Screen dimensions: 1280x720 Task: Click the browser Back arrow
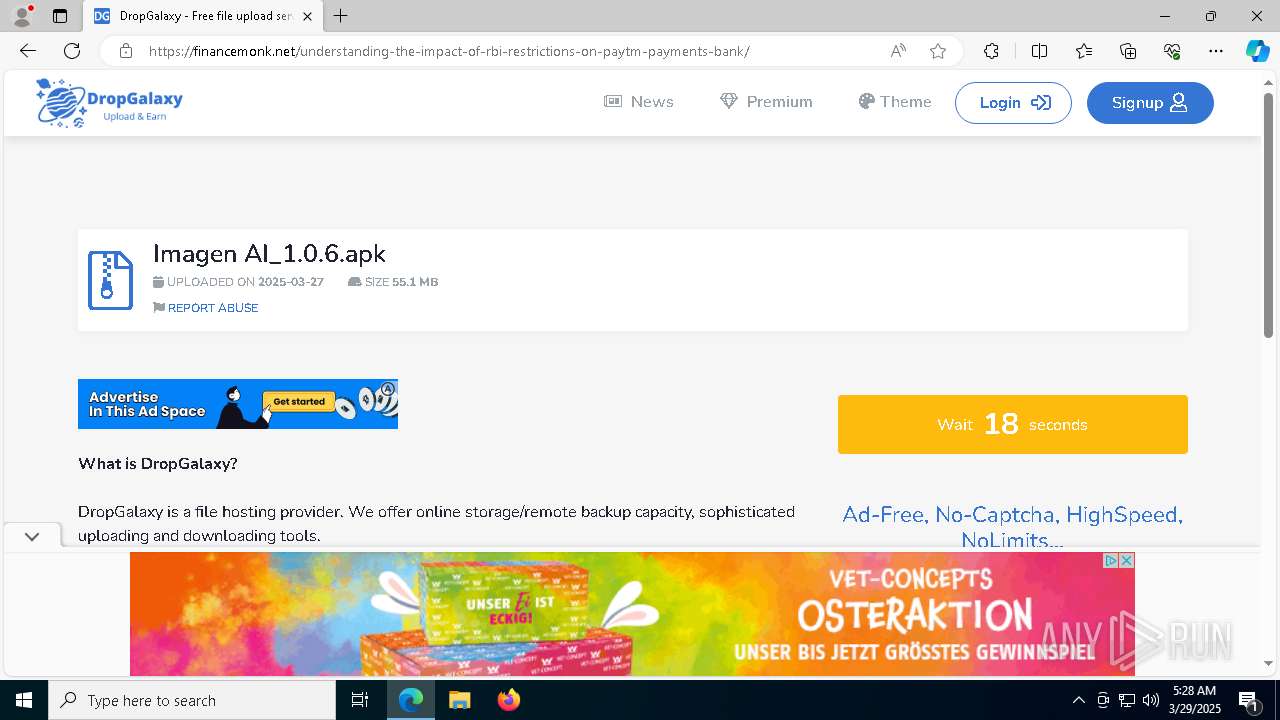point(27,51)
